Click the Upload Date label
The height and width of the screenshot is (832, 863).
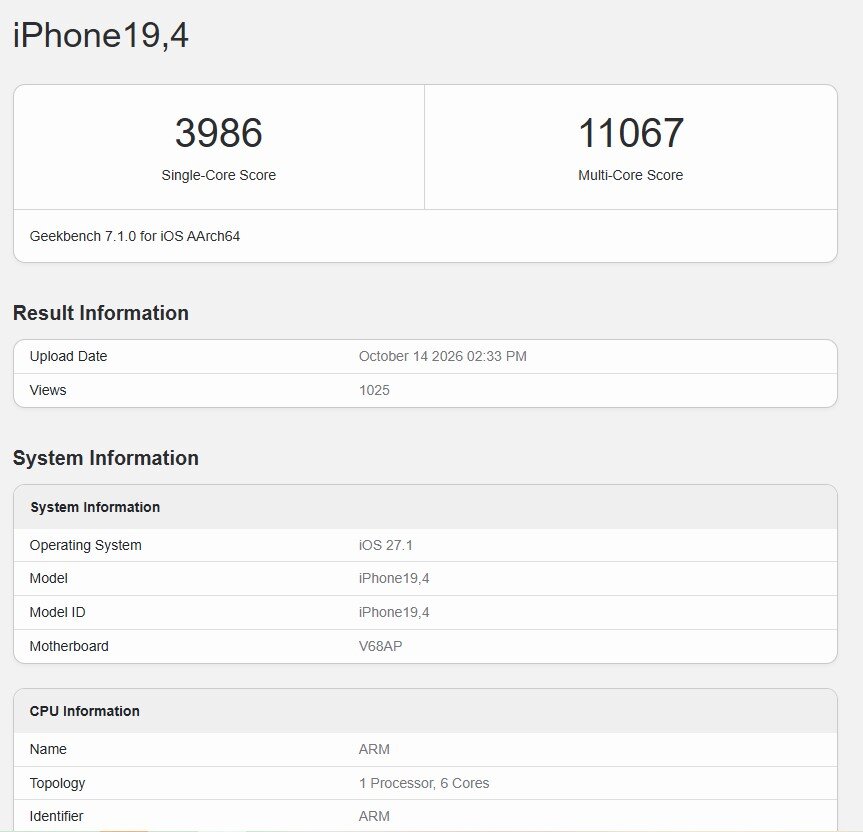[68, 356]
